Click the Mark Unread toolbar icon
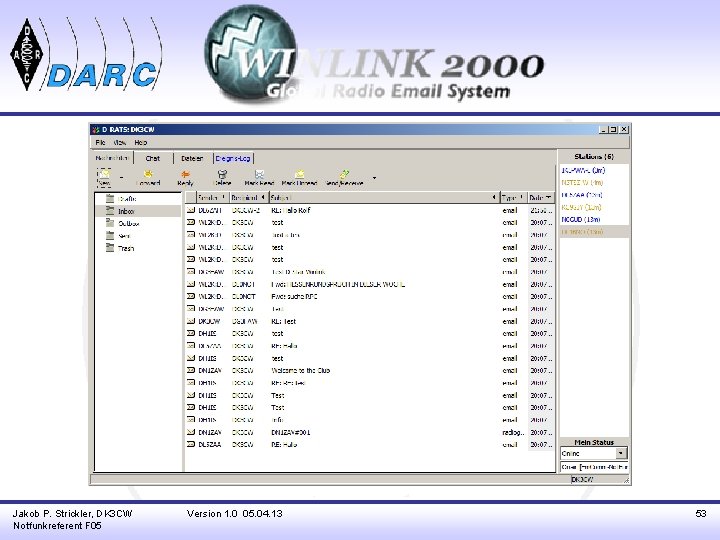Image resolution: width=720 pixels, height=540 pixels. pos(299,174)
